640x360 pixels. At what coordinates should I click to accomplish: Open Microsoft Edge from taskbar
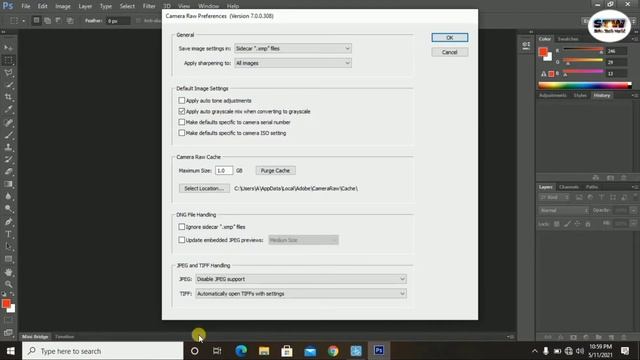(x=241, y=351)
